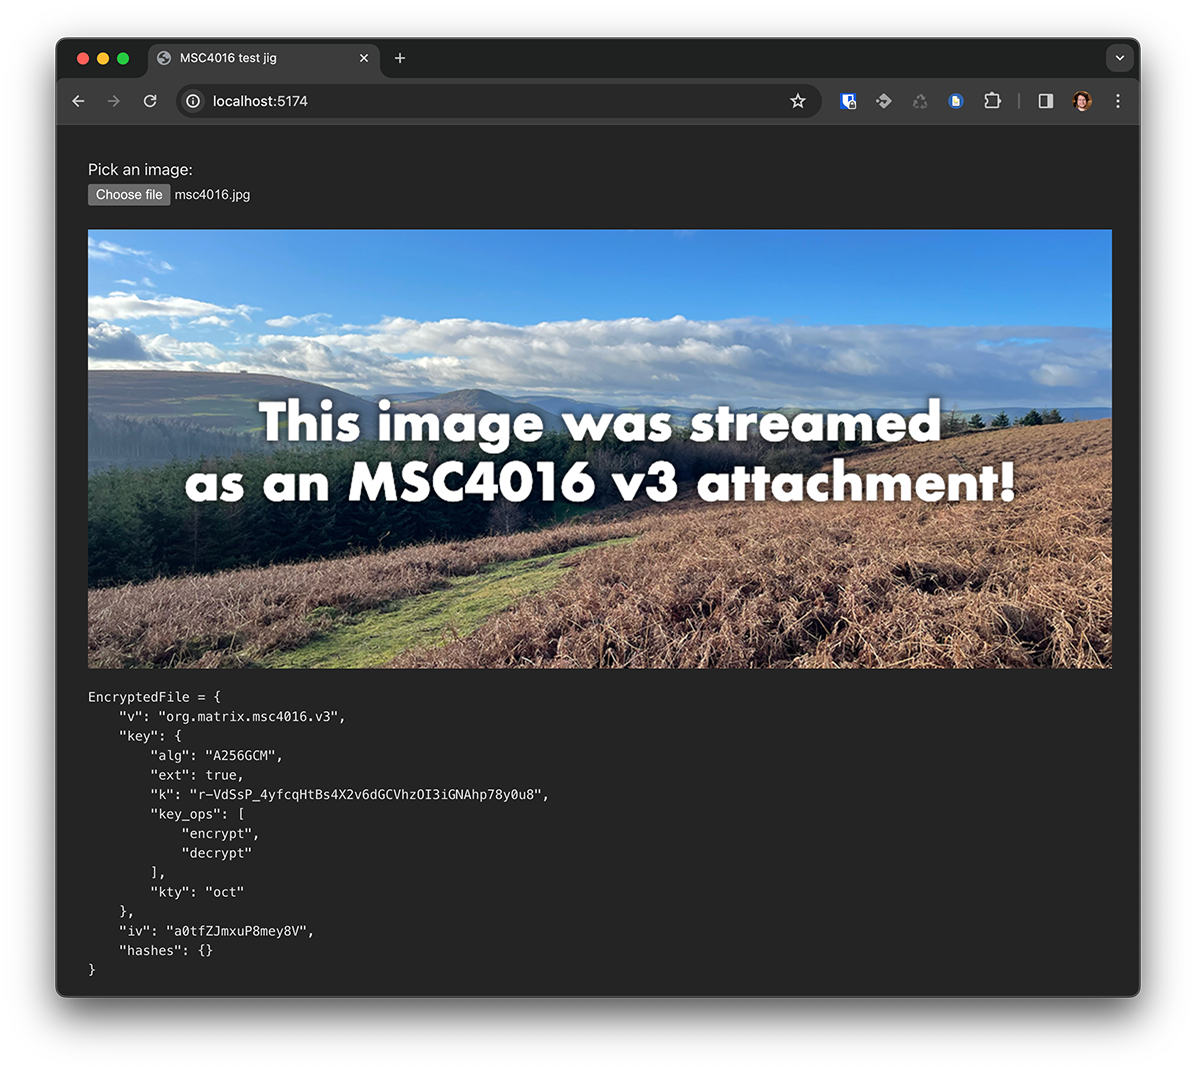Bookmark this page with the star icon
The height and width of the screenshot is (1071, 1196).
click(797, 101)
